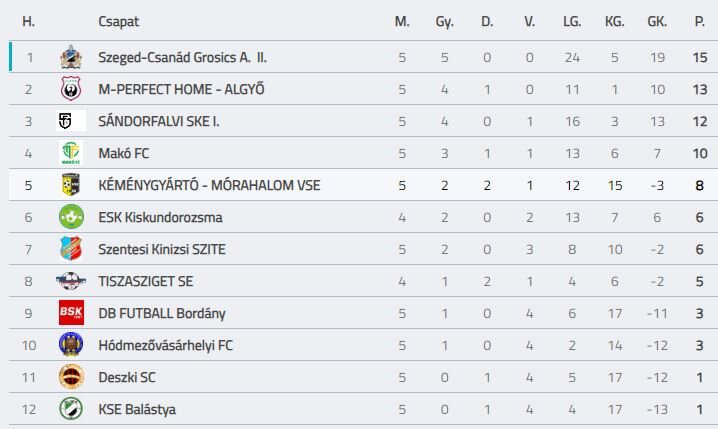Click the Deszki SC round logo

coord(70,377)
